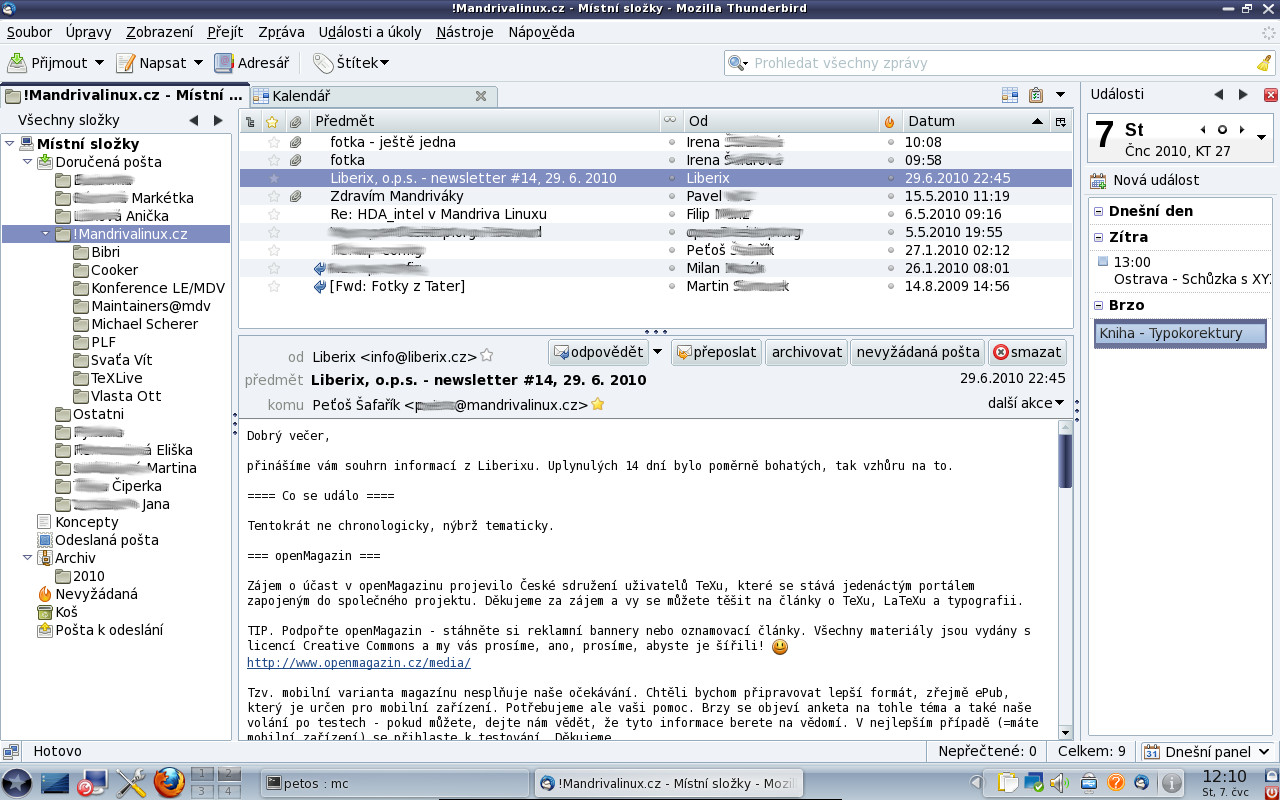
Task: Collapse the !Mandrivalinux.cz folder
Action: pyautogui.click(x=46, y=234)
